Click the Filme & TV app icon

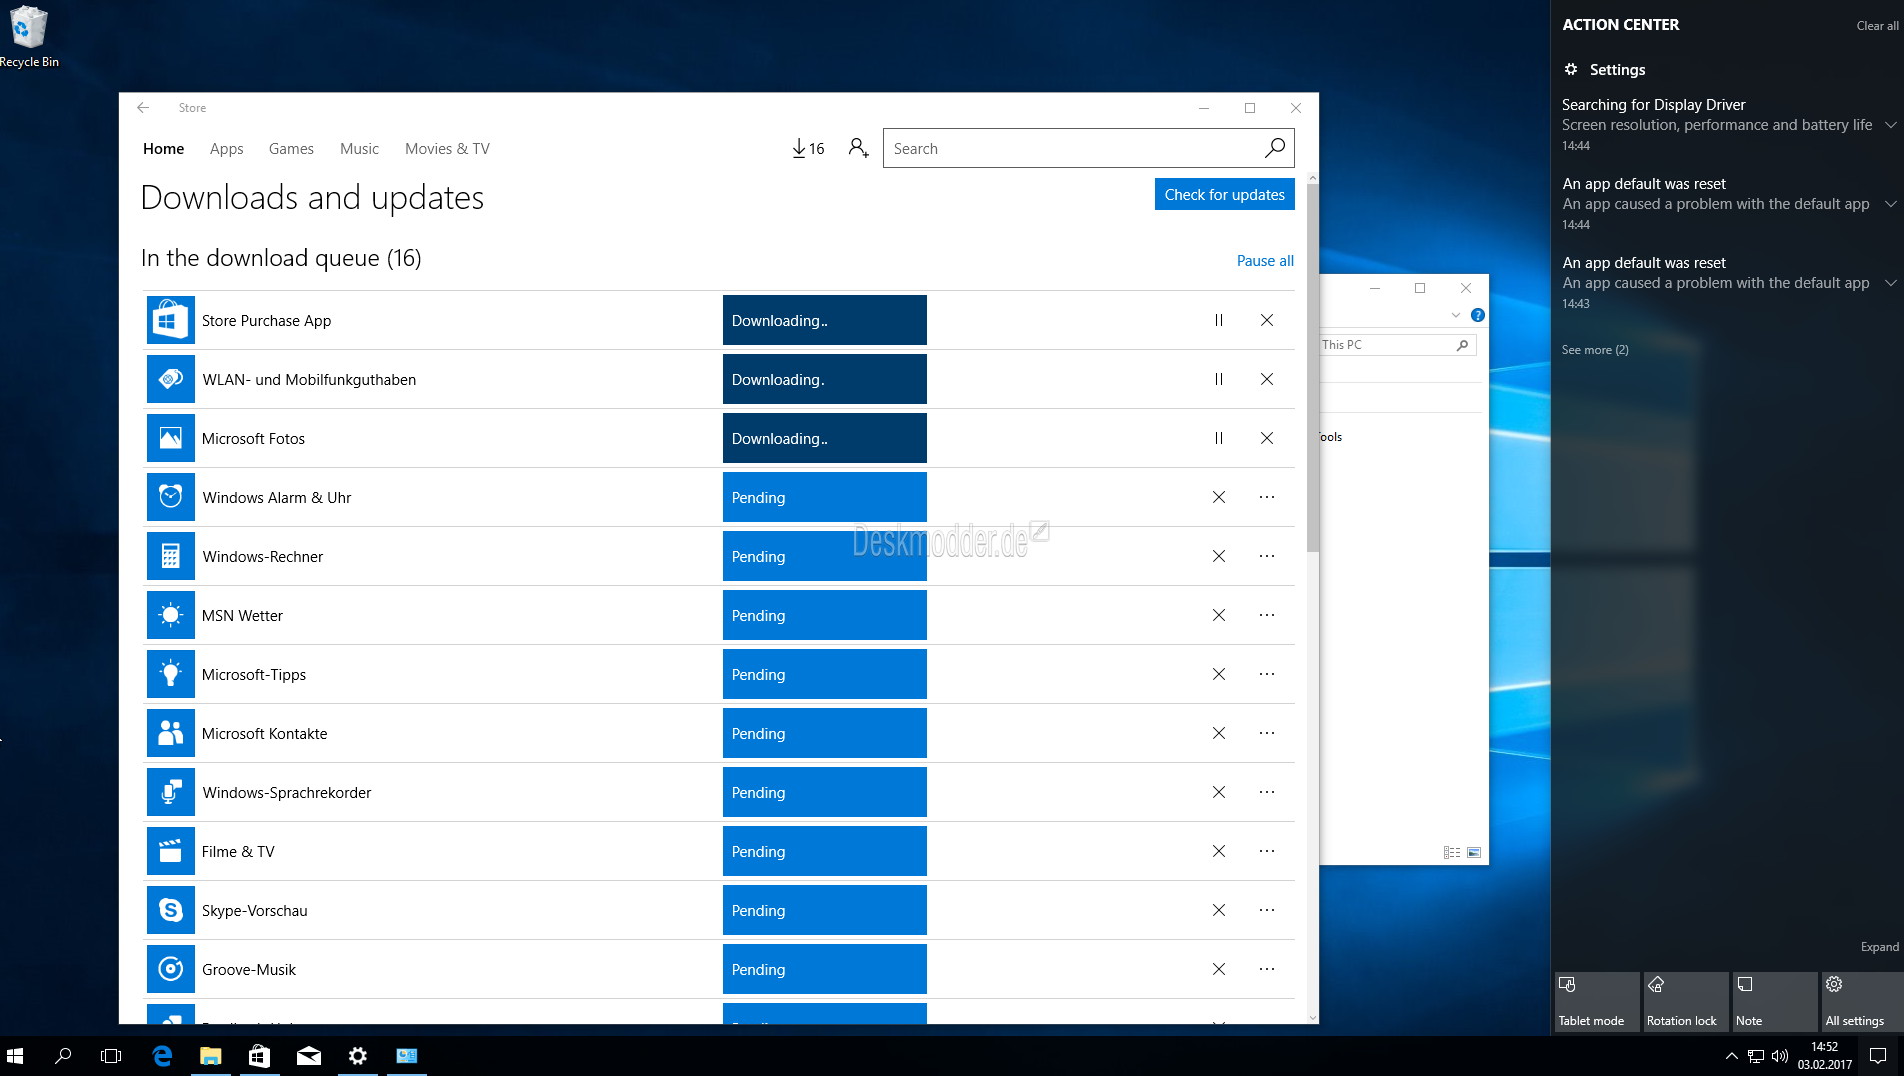tap(170, 851)
